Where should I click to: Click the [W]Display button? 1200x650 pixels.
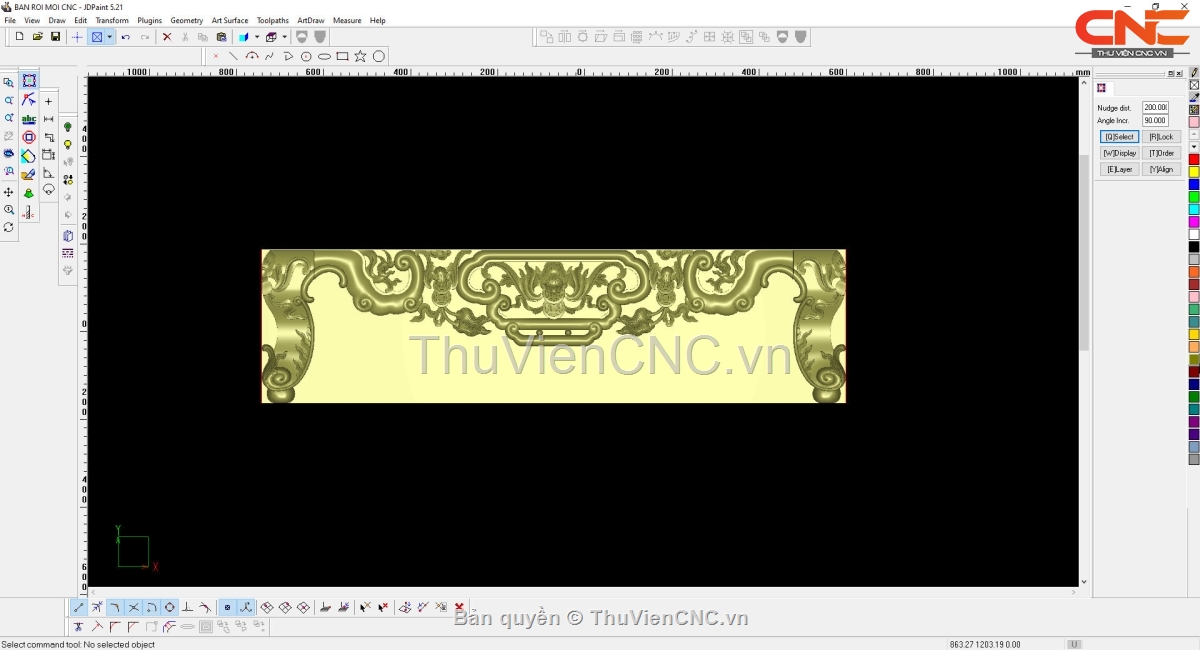coord(1119,153)
